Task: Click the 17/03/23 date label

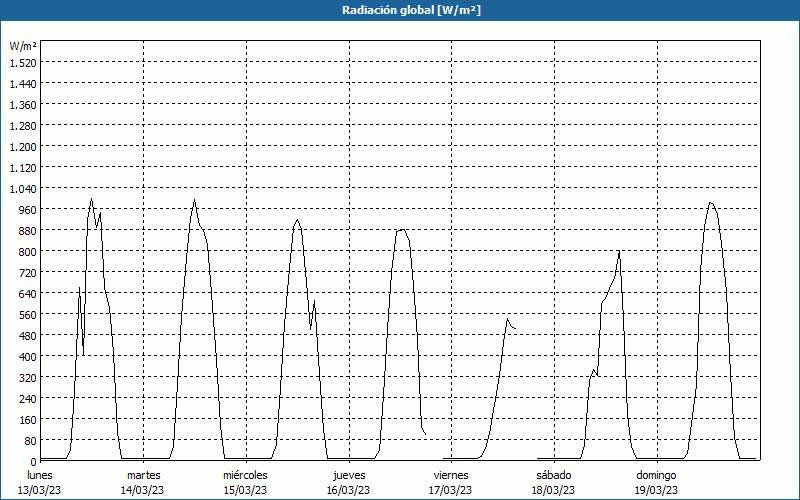Action: coord(451,490)
